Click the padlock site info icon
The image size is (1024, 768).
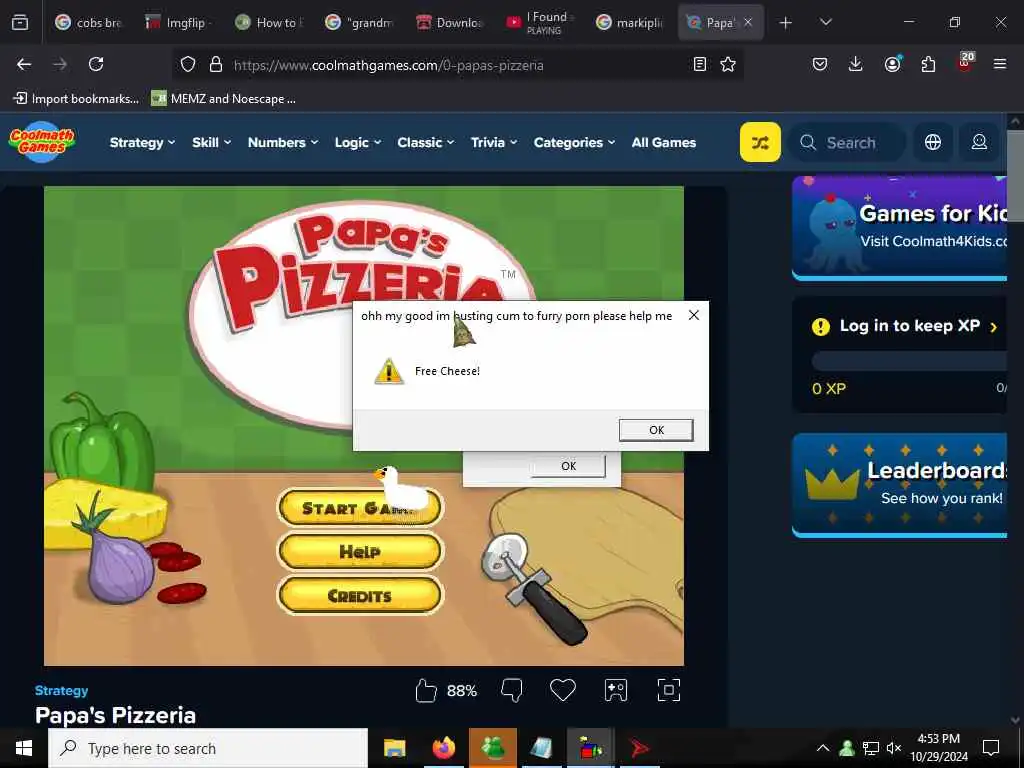216,65
